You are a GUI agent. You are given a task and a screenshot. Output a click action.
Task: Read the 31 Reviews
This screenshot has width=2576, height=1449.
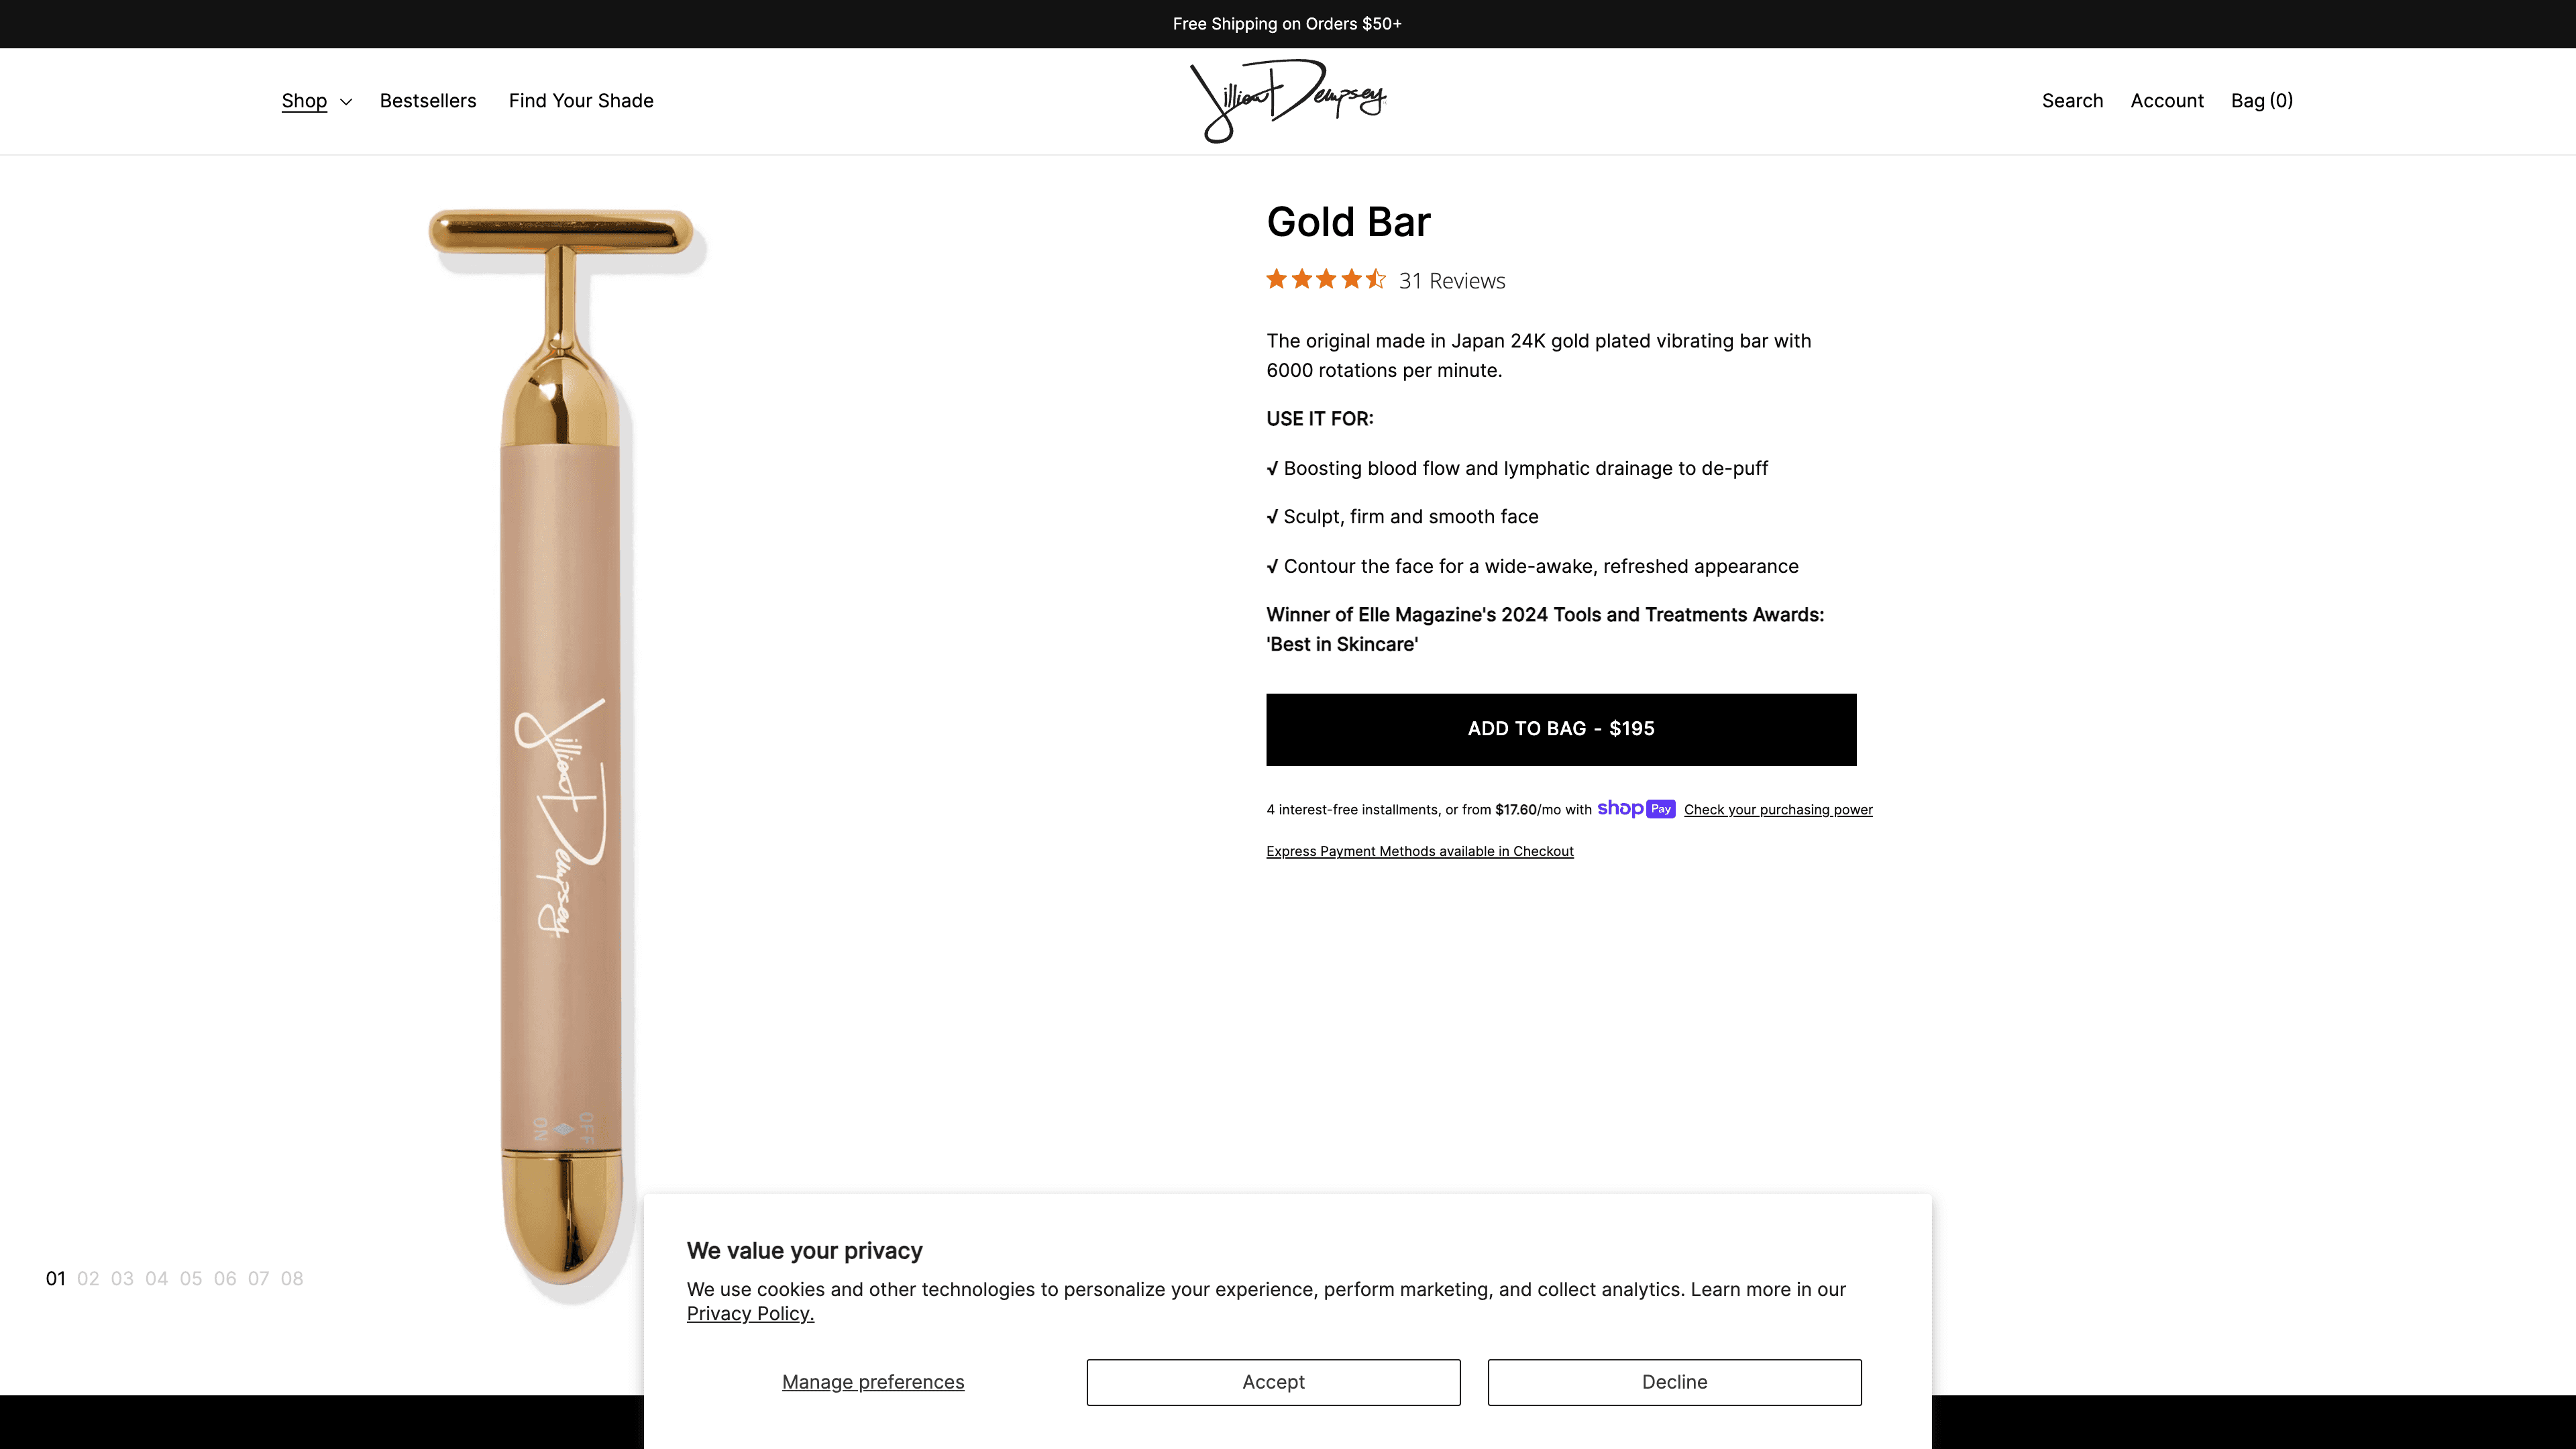pyautogui.click(x=1452, y=281)
